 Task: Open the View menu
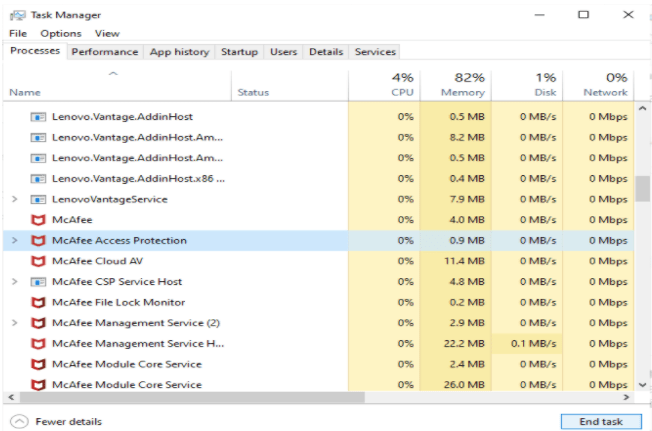coord(107,33)
